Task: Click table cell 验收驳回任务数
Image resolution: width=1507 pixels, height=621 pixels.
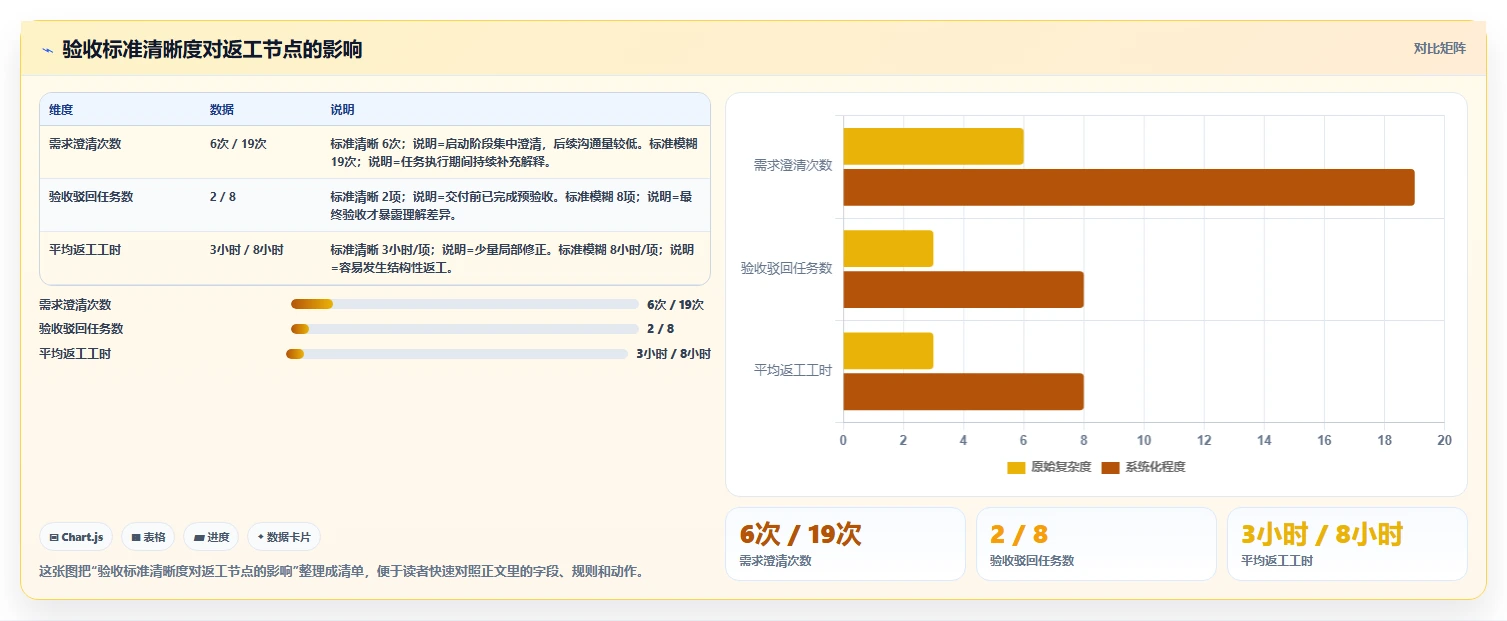Action: tap(91, 196)
